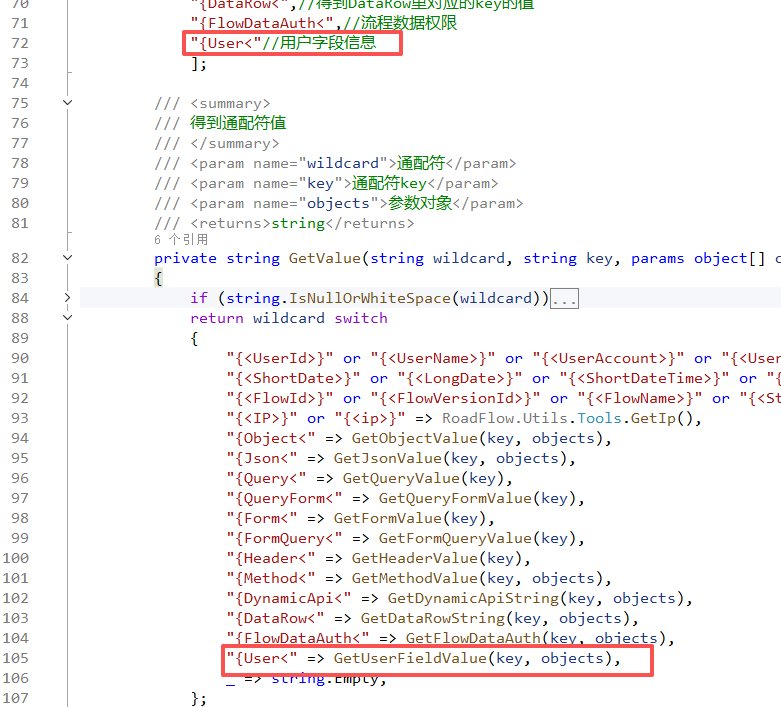
Task: Collapse the summary comment block at line 75
Action: 68,102
